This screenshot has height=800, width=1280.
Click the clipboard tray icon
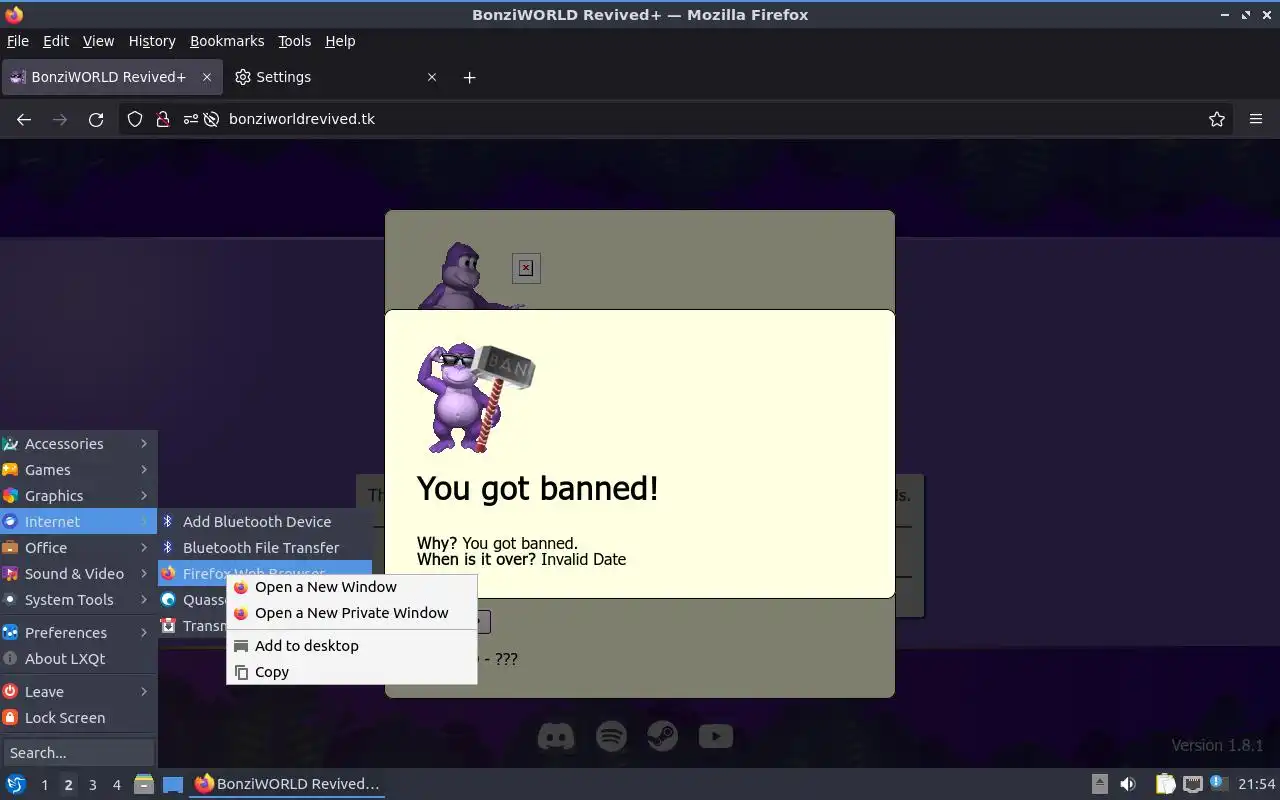point(1166,784)
